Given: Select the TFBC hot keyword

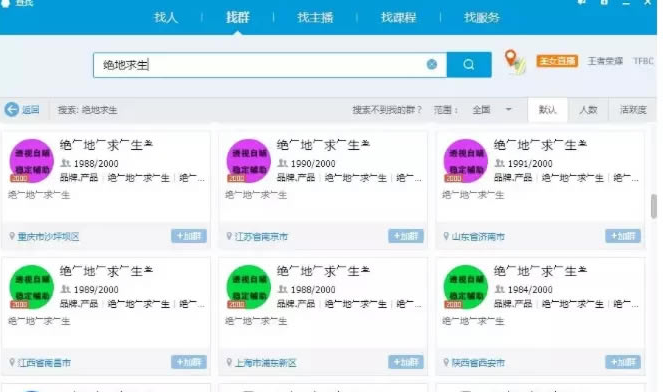Looking at the screenshot, I should pyautogui.click(x=643, y=61).
